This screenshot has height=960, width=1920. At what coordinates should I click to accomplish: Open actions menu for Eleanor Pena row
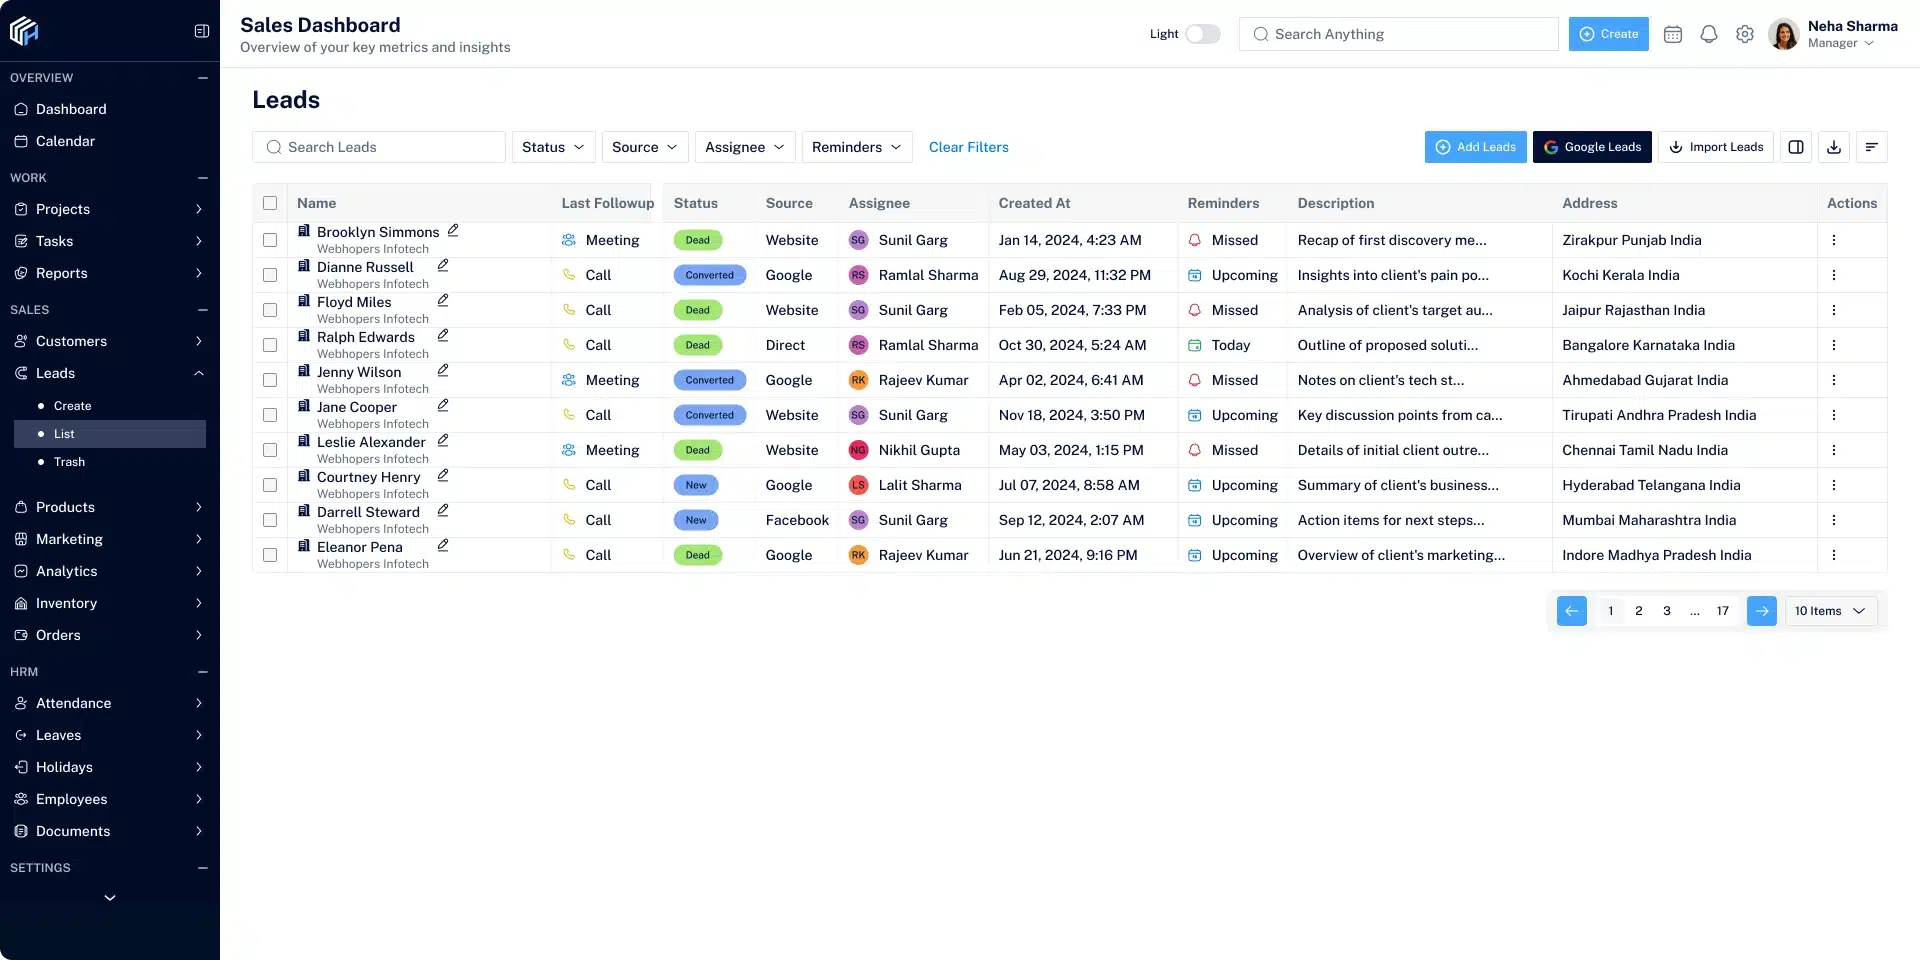click(x=1834, y=555)
